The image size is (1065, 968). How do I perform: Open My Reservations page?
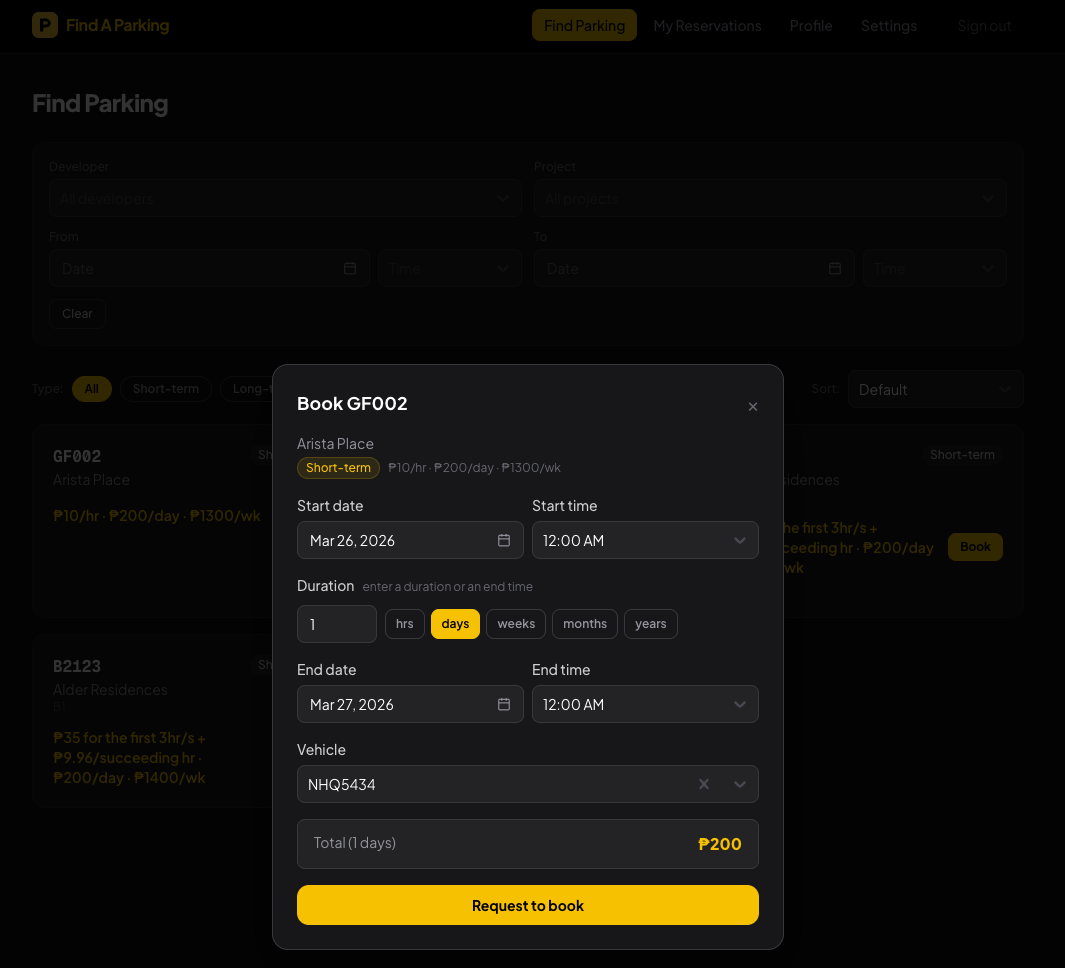pyautogui.click(x=707, y=25)
